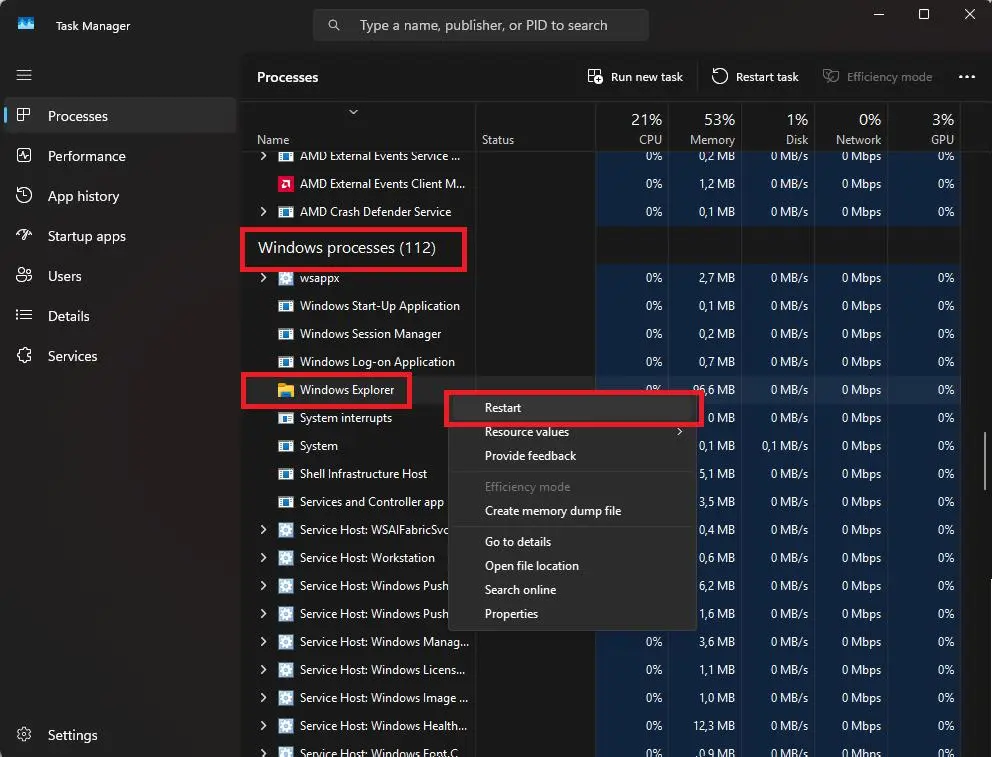Open the App history page
Viewport: 992px width, 757px height.
click(x=120, y=196)
